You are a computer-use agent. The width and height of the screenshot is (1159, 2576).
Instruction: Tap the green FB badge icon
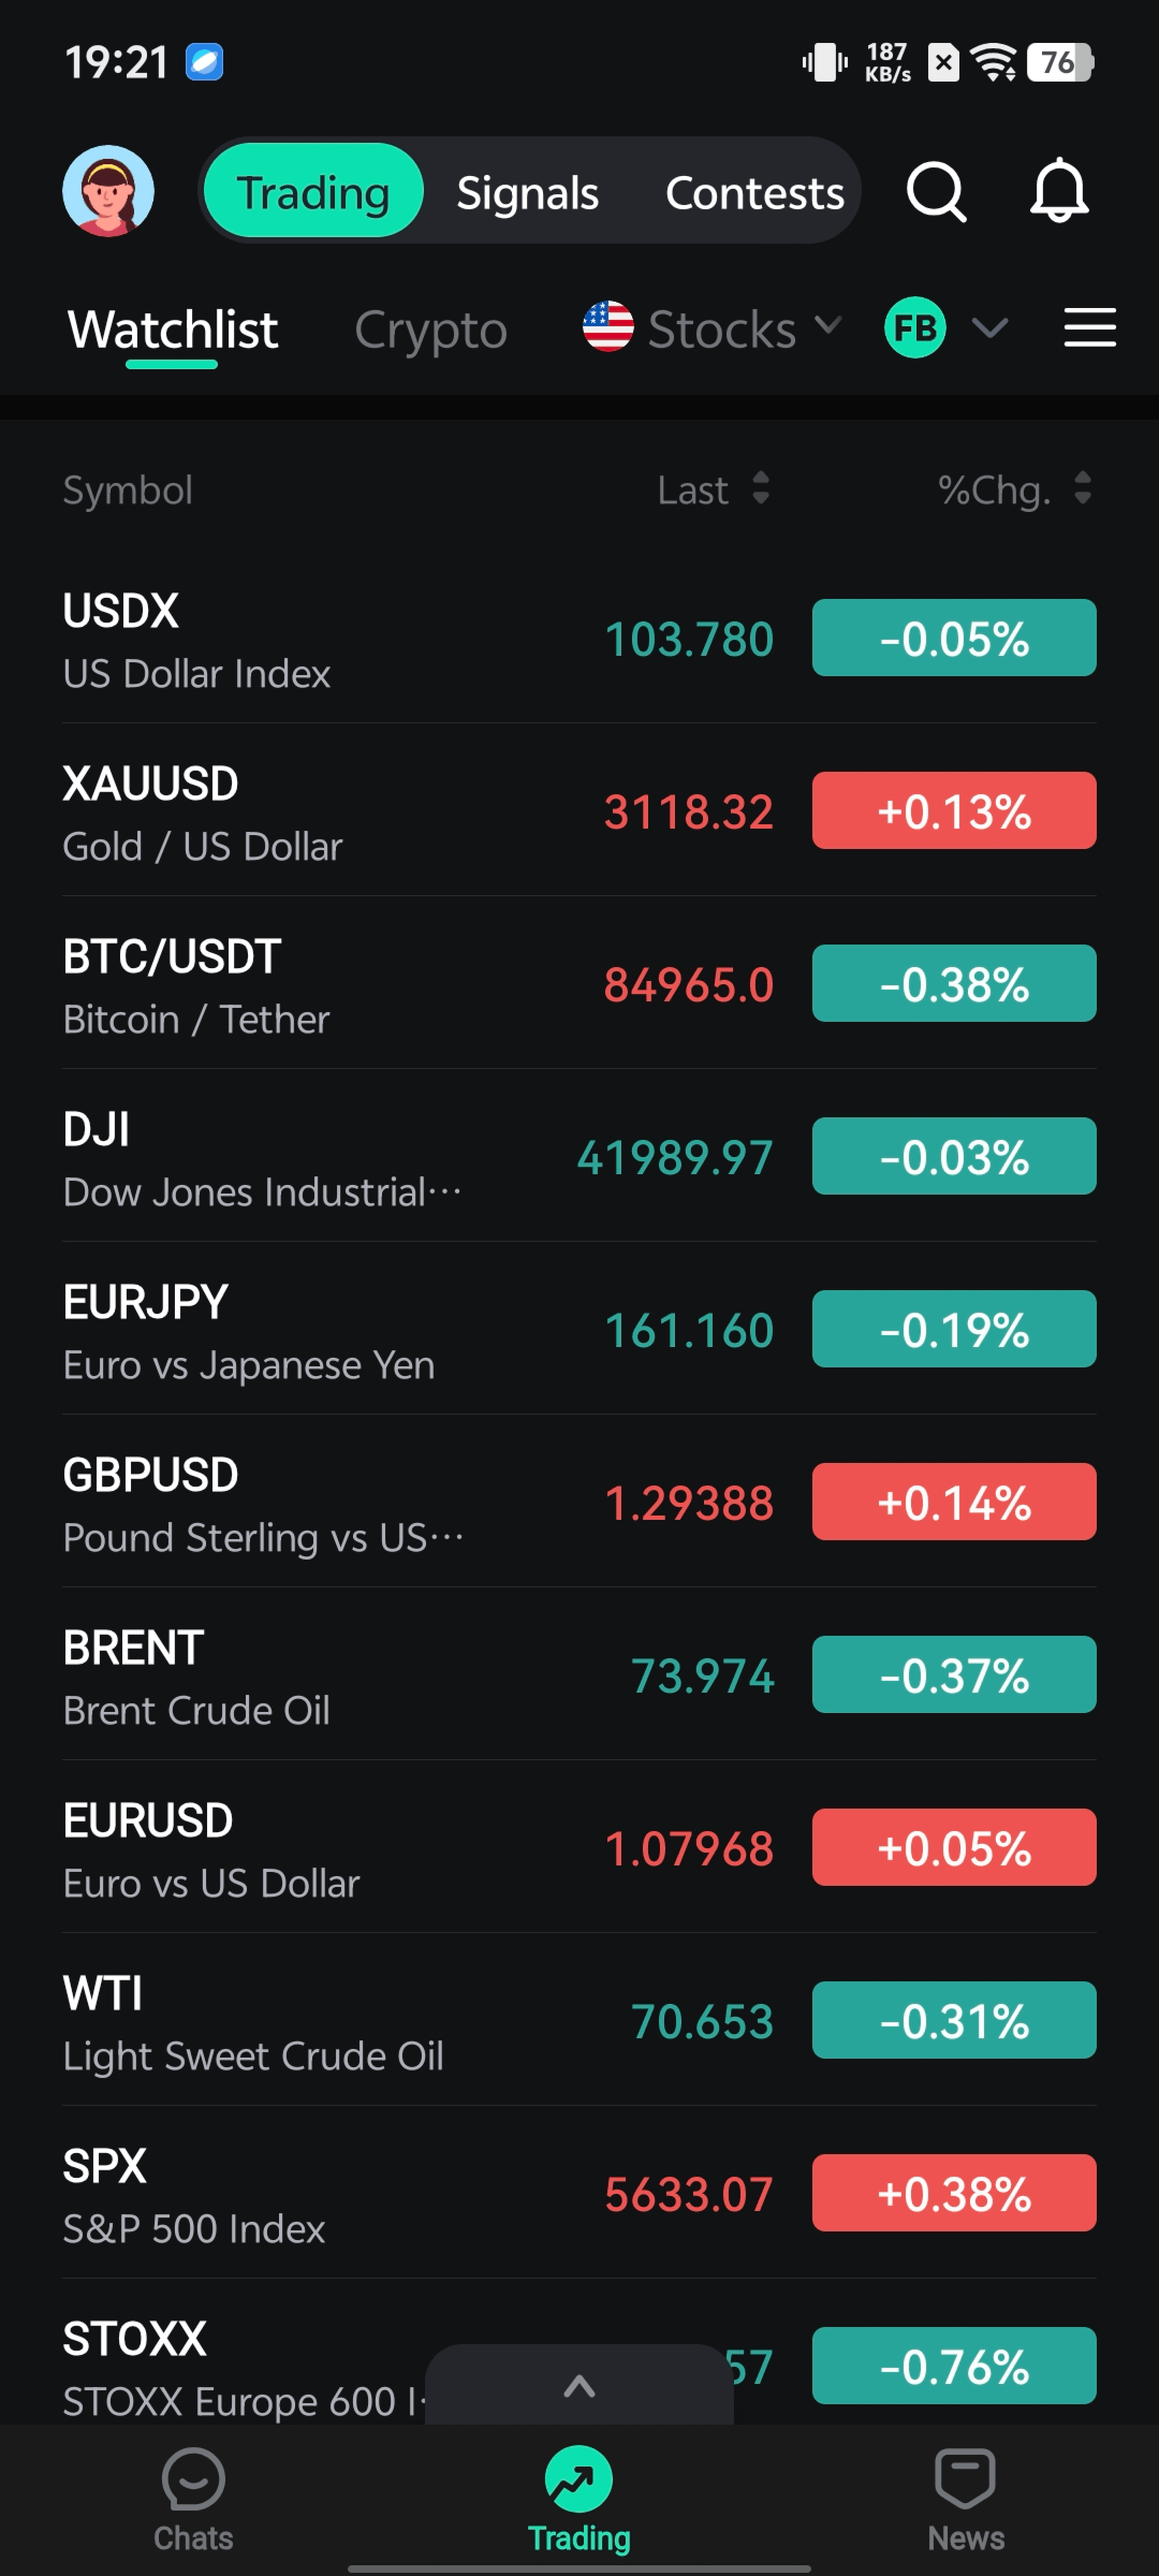915,328
